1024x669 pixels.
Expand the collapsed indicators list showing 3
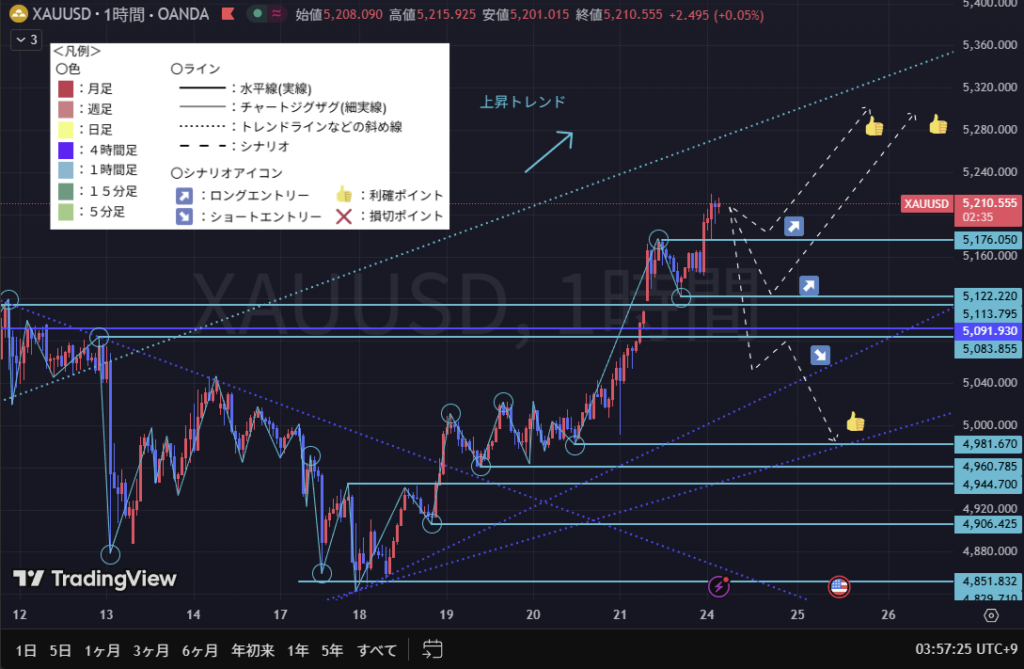tap(26, 40)
